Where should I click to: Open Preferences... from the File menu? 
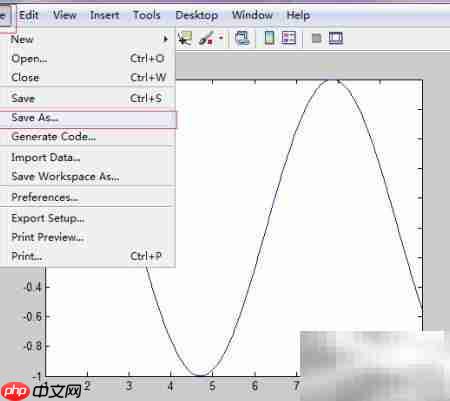88,197
